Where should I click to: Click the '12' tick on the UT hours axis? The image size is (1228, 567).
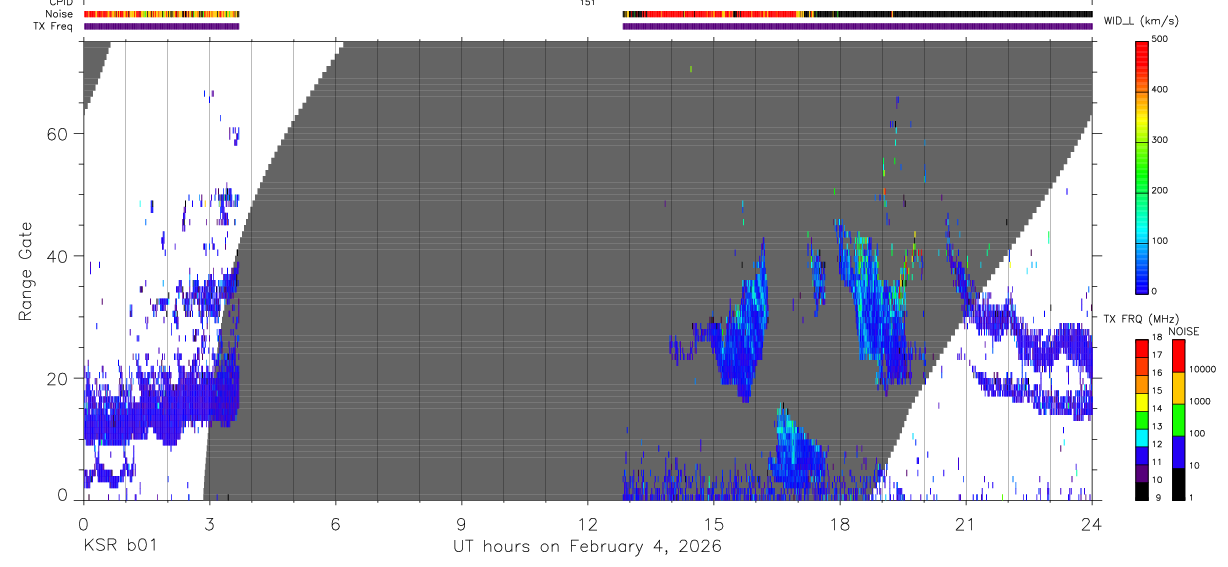(x=587, y=522)
